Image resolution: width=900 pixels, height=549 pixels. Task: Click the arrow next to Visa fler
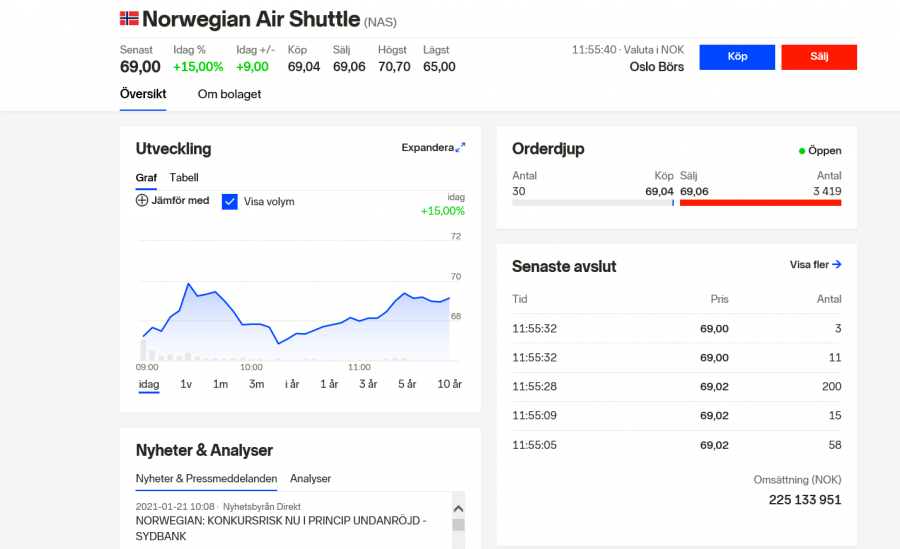click(x=837, y=265)
